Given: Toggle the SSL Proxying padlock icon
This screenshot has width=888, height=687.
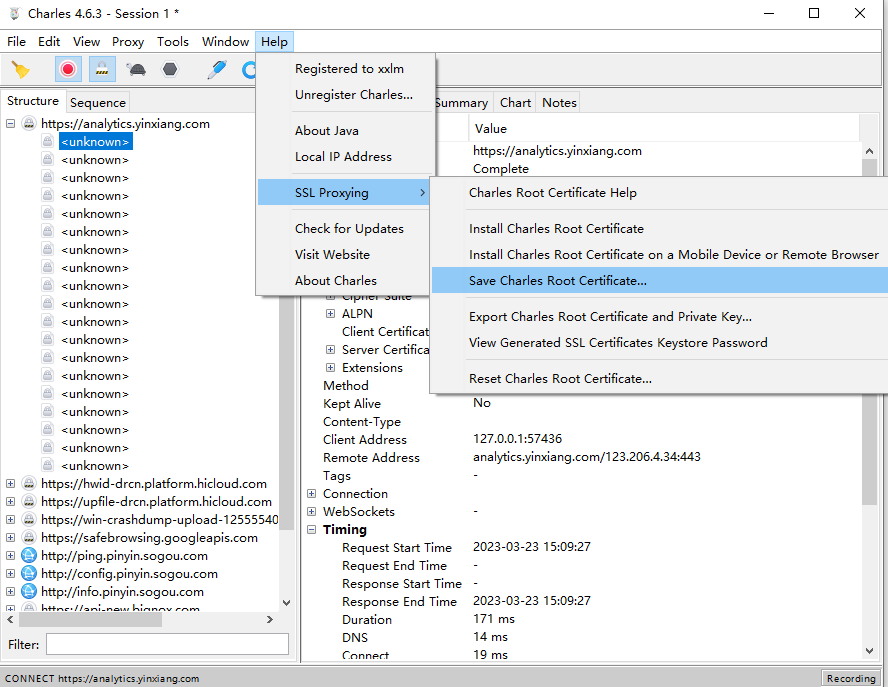Looking at the screenshot, I should point(102,70).
